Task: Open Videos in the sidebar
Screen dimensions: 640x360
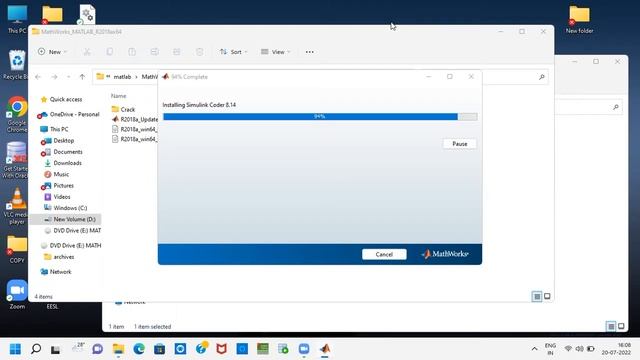Action: click(x=62, y=197)
